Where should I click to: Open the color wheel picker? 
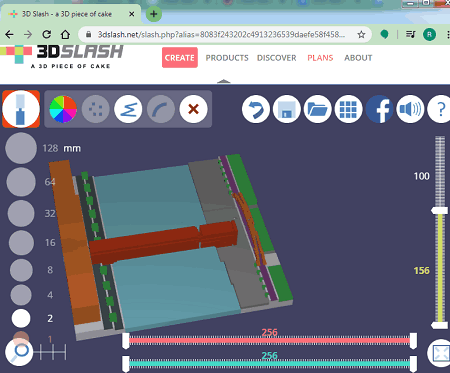[63, 109]
